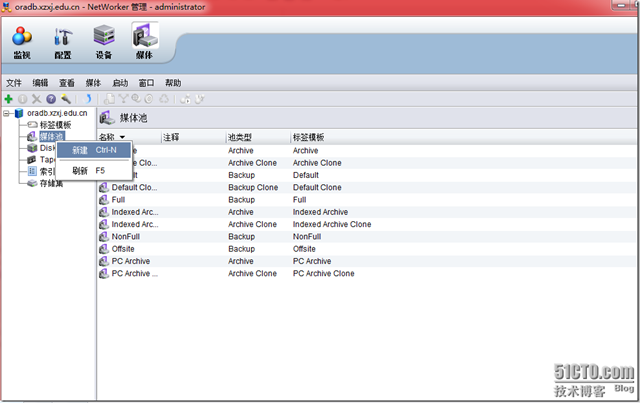Select the PC Archive pool name
The image size is (640, 403).
(131, 261)
